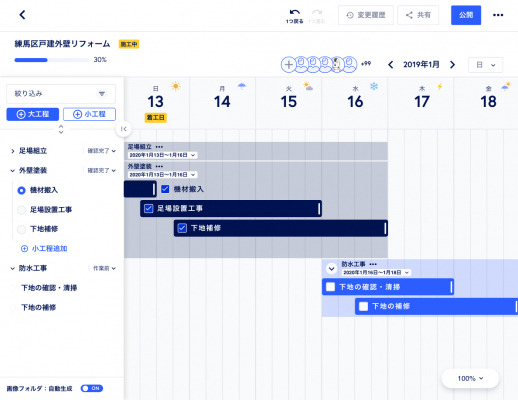Screen dimensions: 518x400
Task: Click the add member plus circle icon
Action: [289, 65]
